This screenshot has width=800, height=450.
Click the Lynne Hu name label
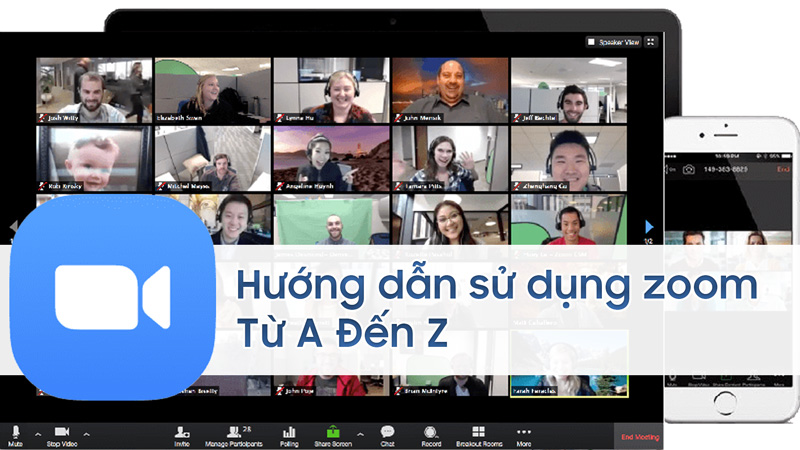pyautogui.click(x=299, y=118)
